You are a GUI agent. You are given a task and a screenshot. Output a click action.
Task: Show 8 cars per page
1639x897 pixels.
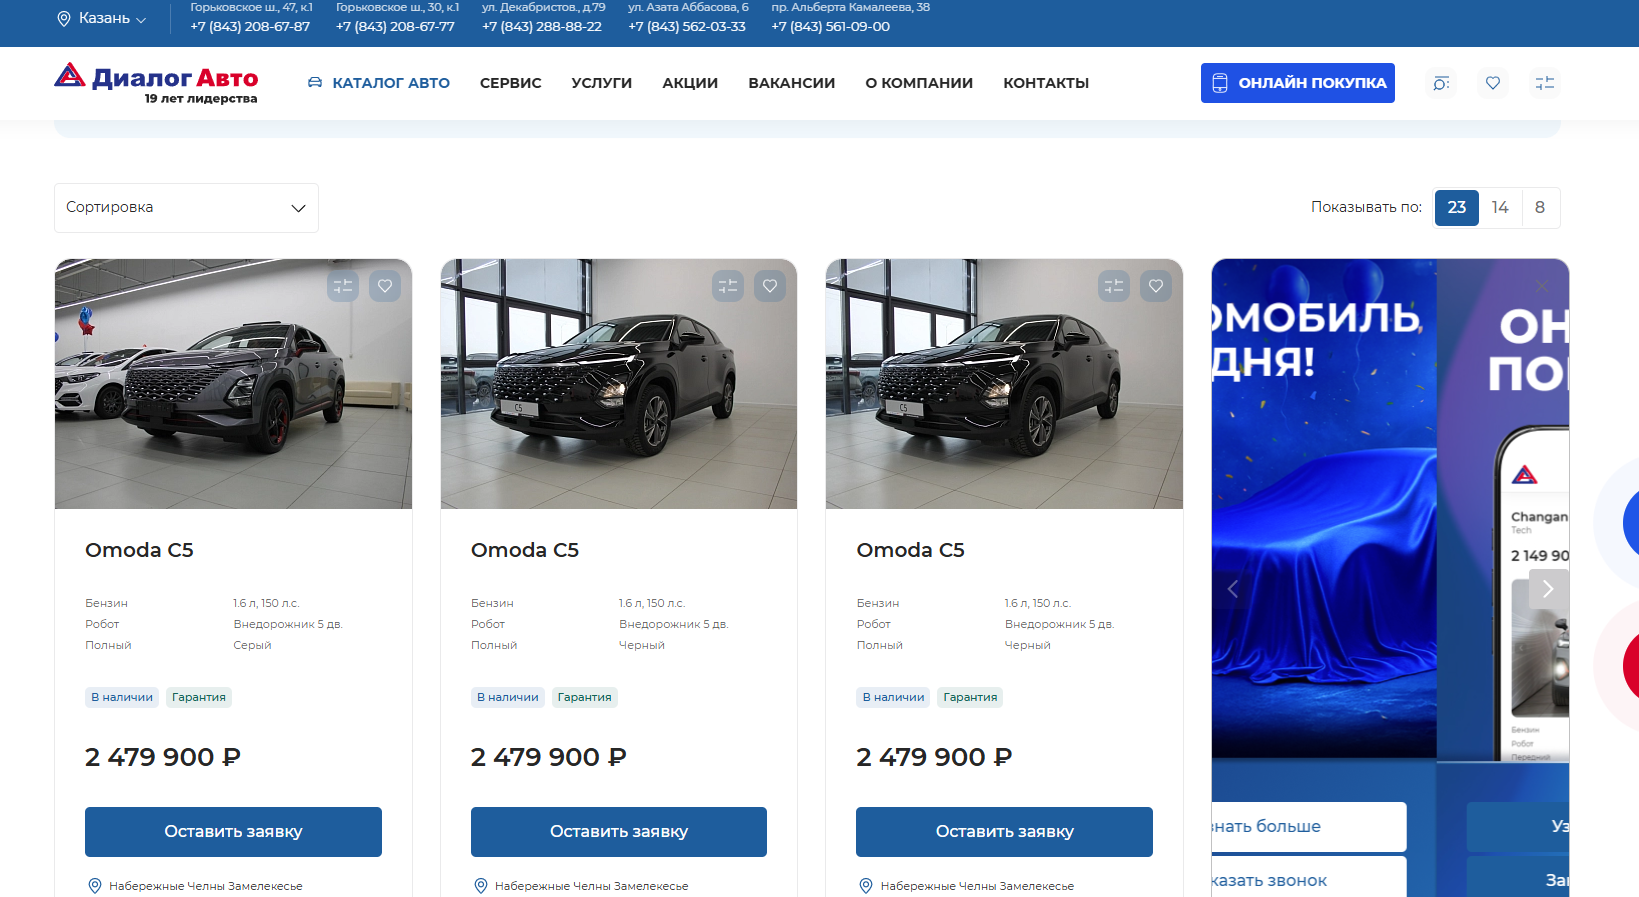tap(1540, 208)
